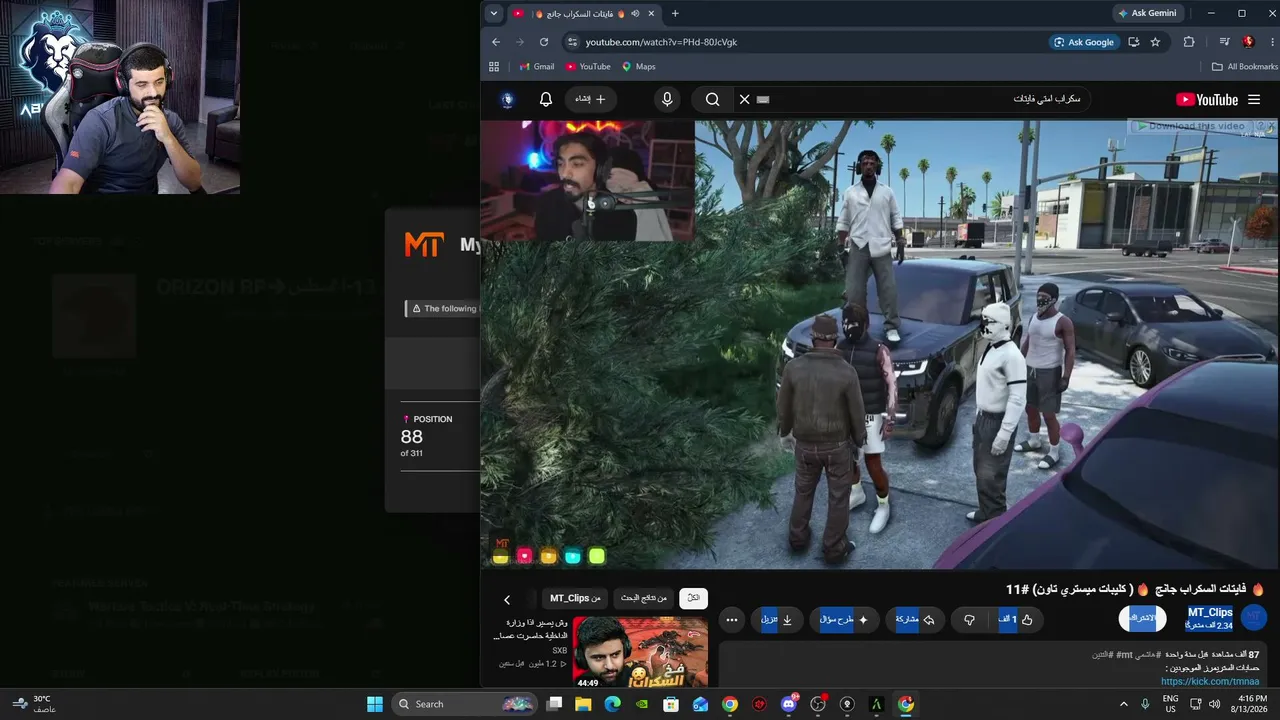Open the apps grid in bookmarks bar

(x=494, y=67)
